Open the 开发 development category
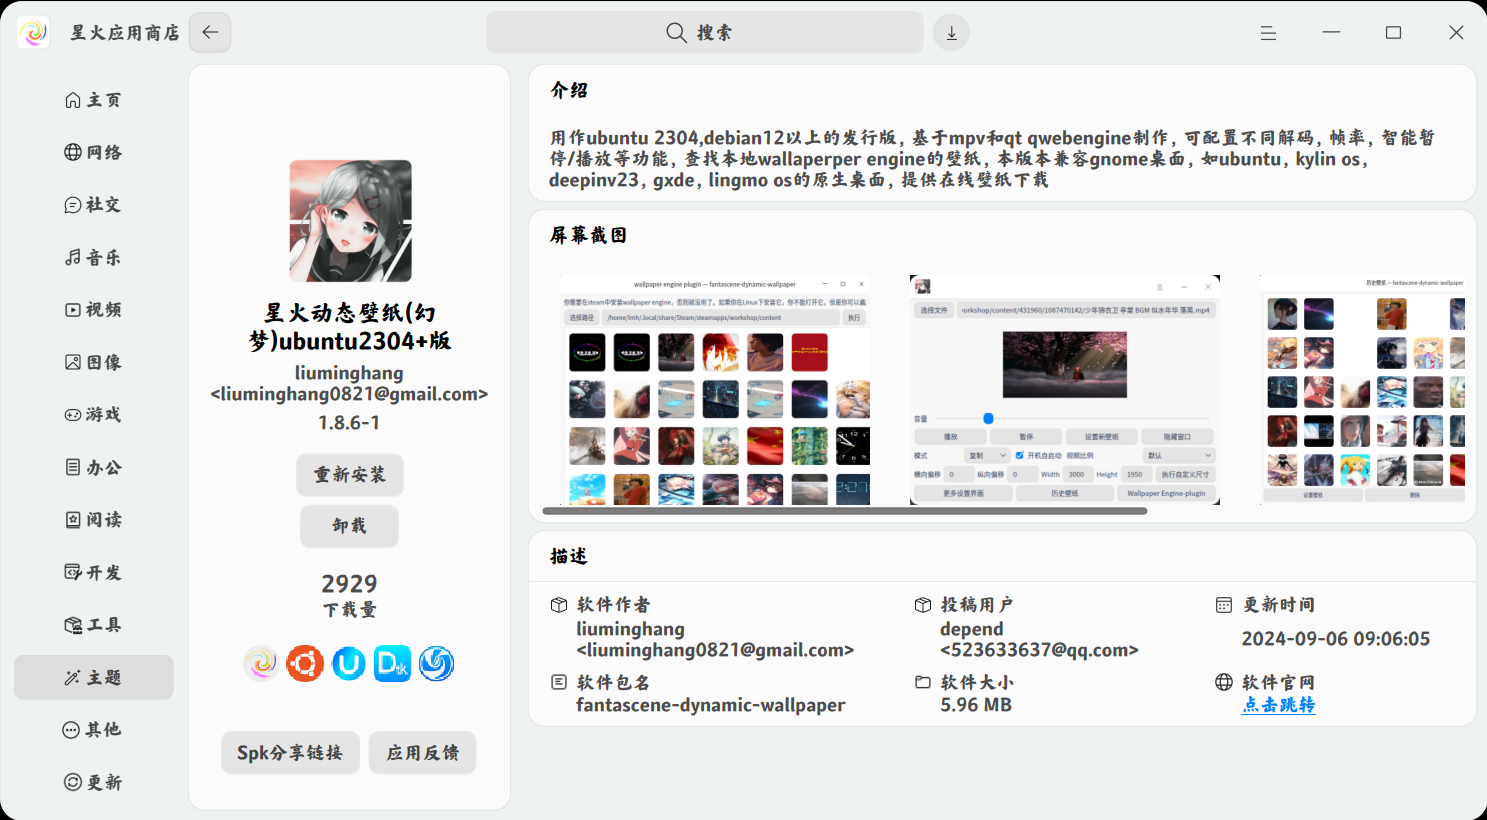 (94, 572)
